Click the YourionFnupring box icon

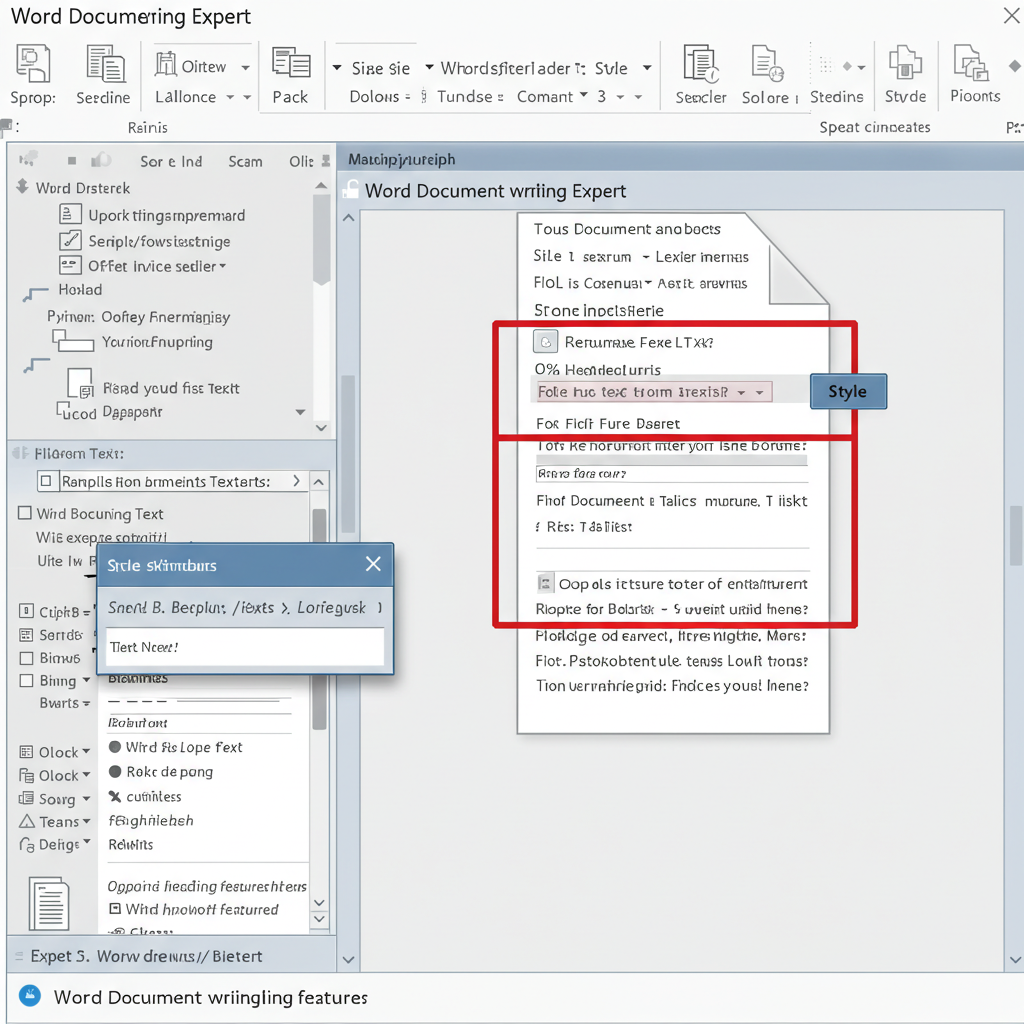[x=72, y=341]
